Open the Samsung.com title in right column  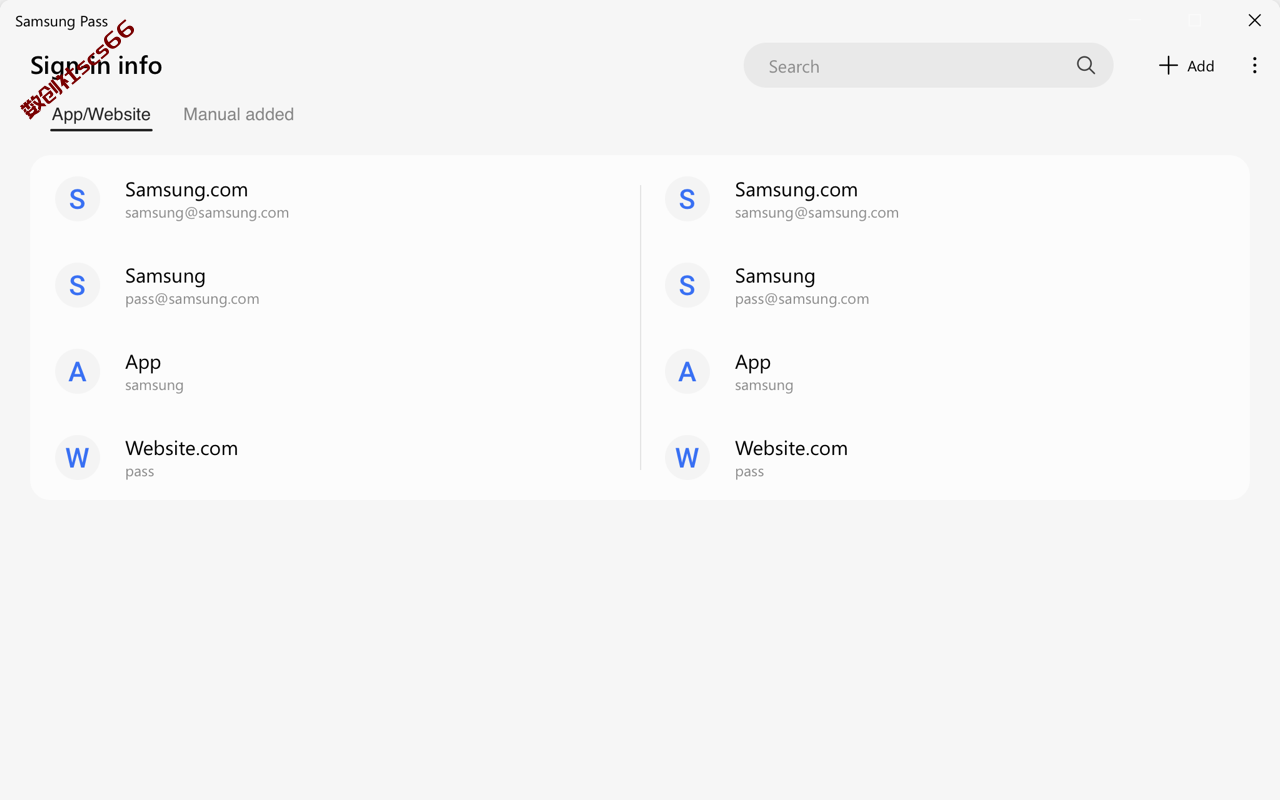796,189
